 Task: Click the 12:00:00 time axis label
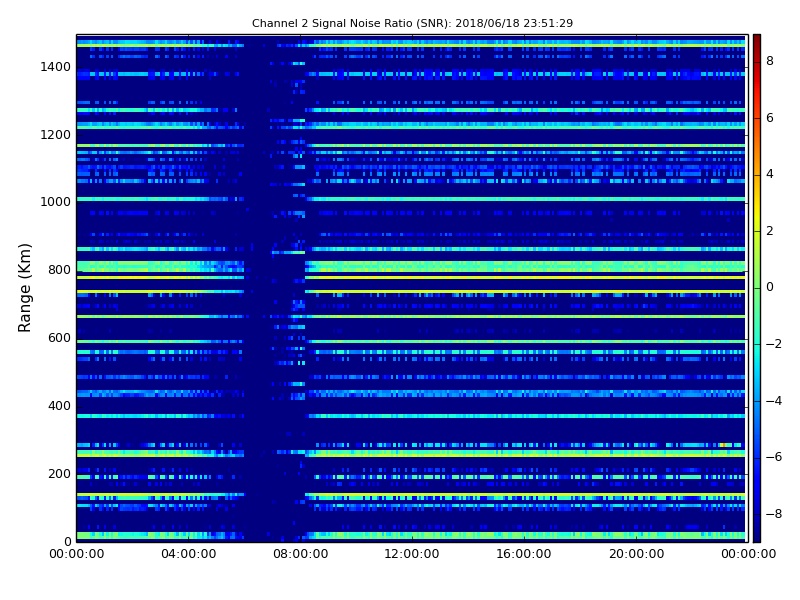[412, 554]
